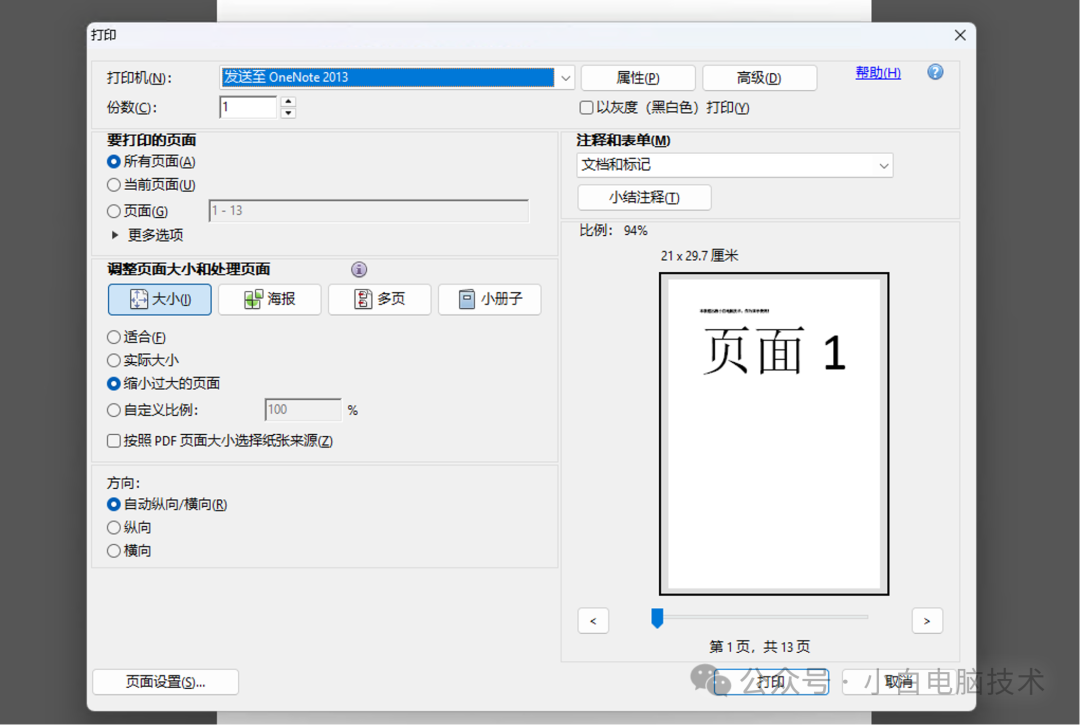Select the 多页 (Multiple) pages mode
Image resolution: width=1080 pixels, height=725 pixels.
coord(379,299)
